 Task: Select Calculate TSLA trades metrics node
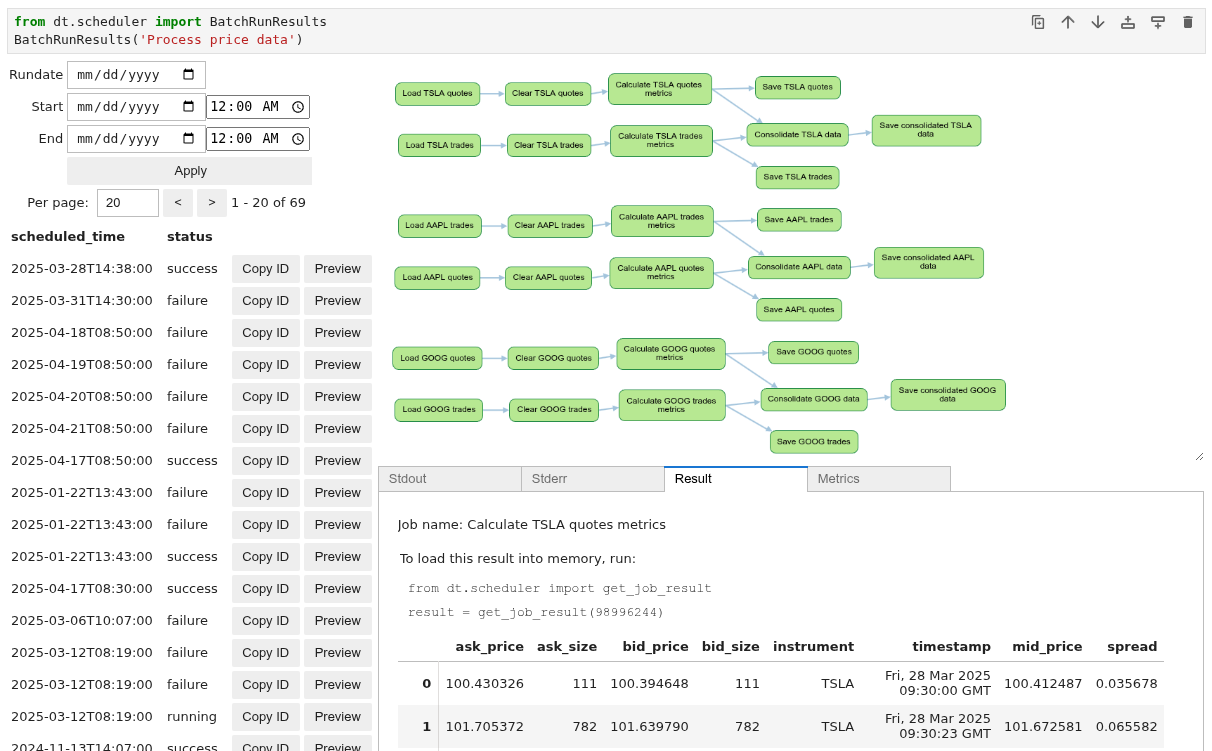click(661, 141)
